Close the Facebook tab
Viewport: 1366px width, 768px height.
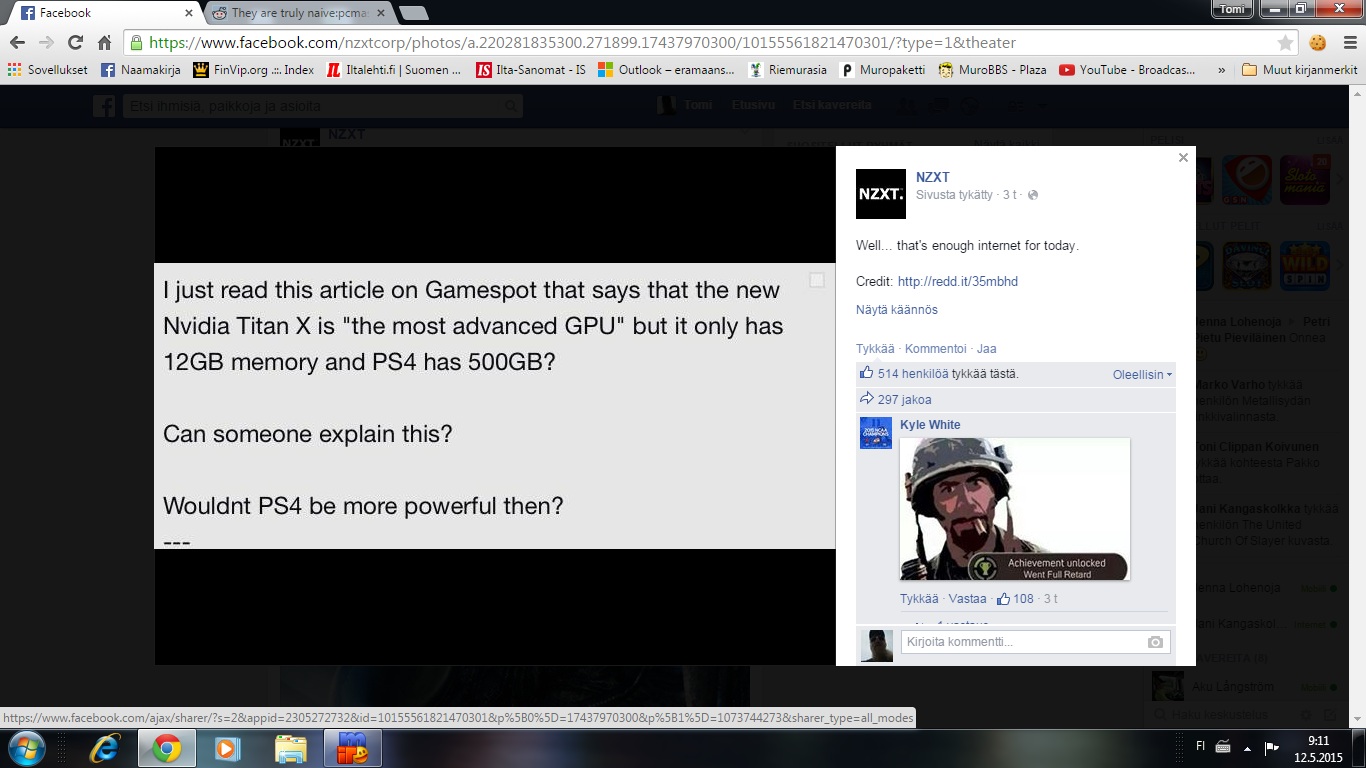pos(187,13)
